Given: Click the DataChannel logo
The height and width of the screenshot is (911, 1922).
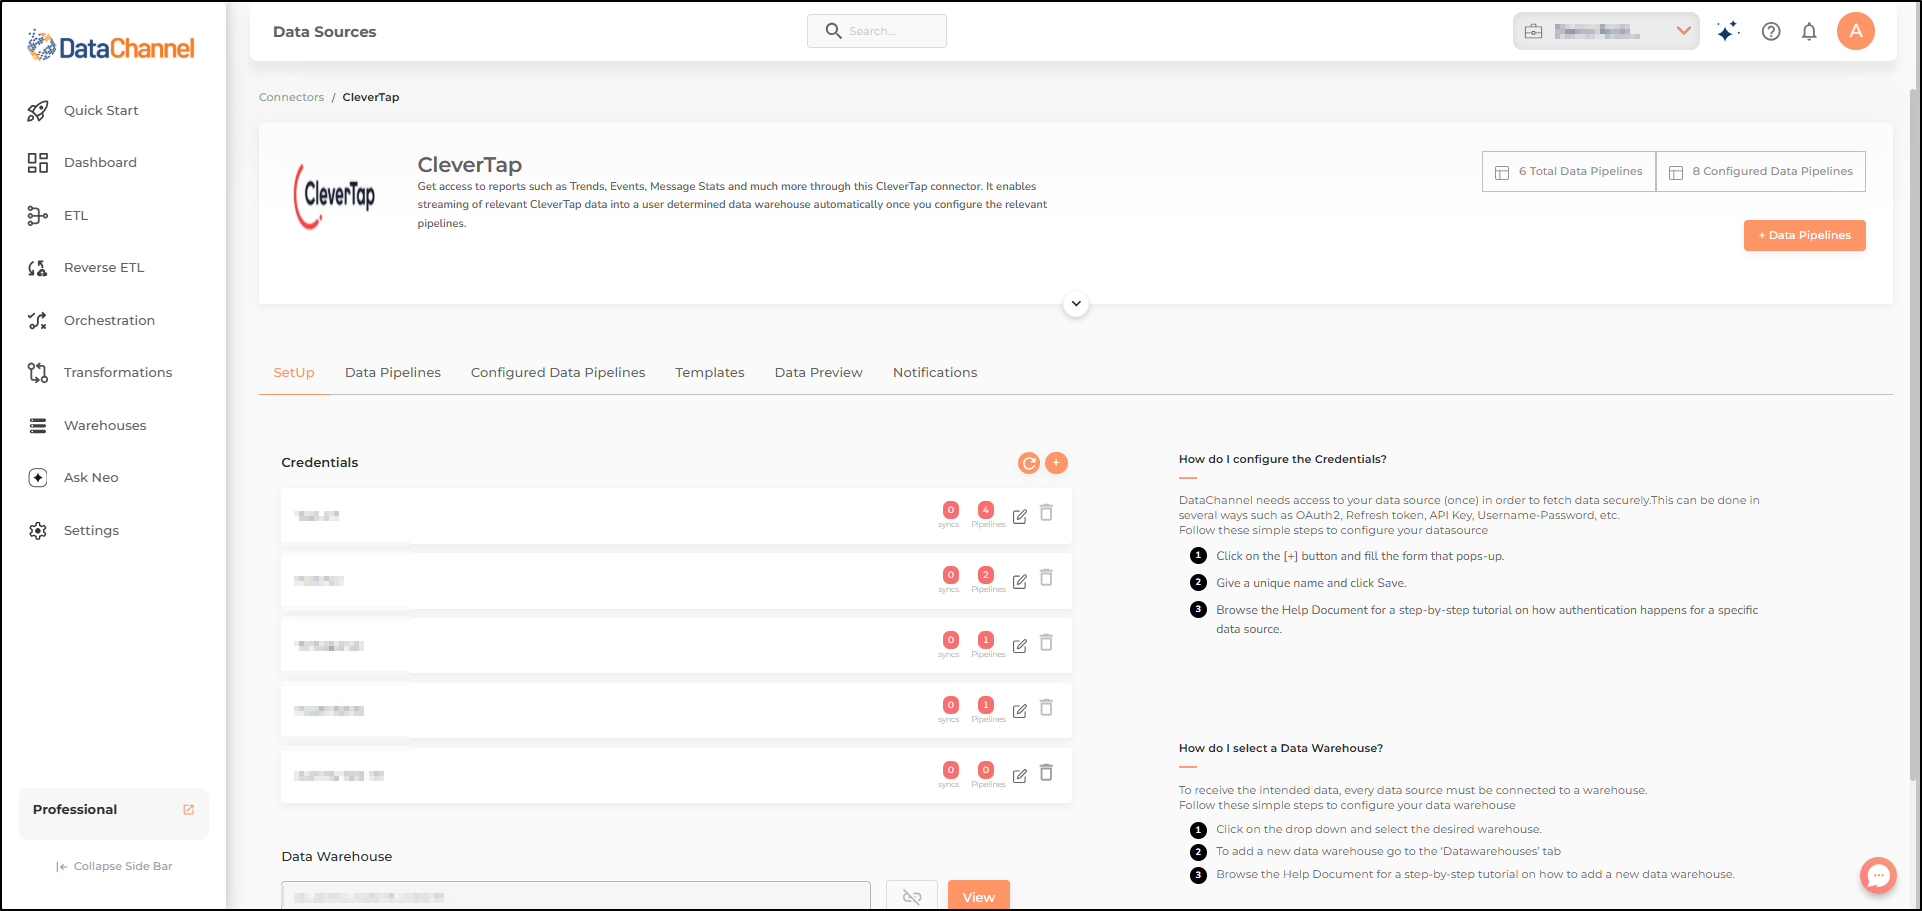Looking at the screenshot, I should click(x=111, y=46).
